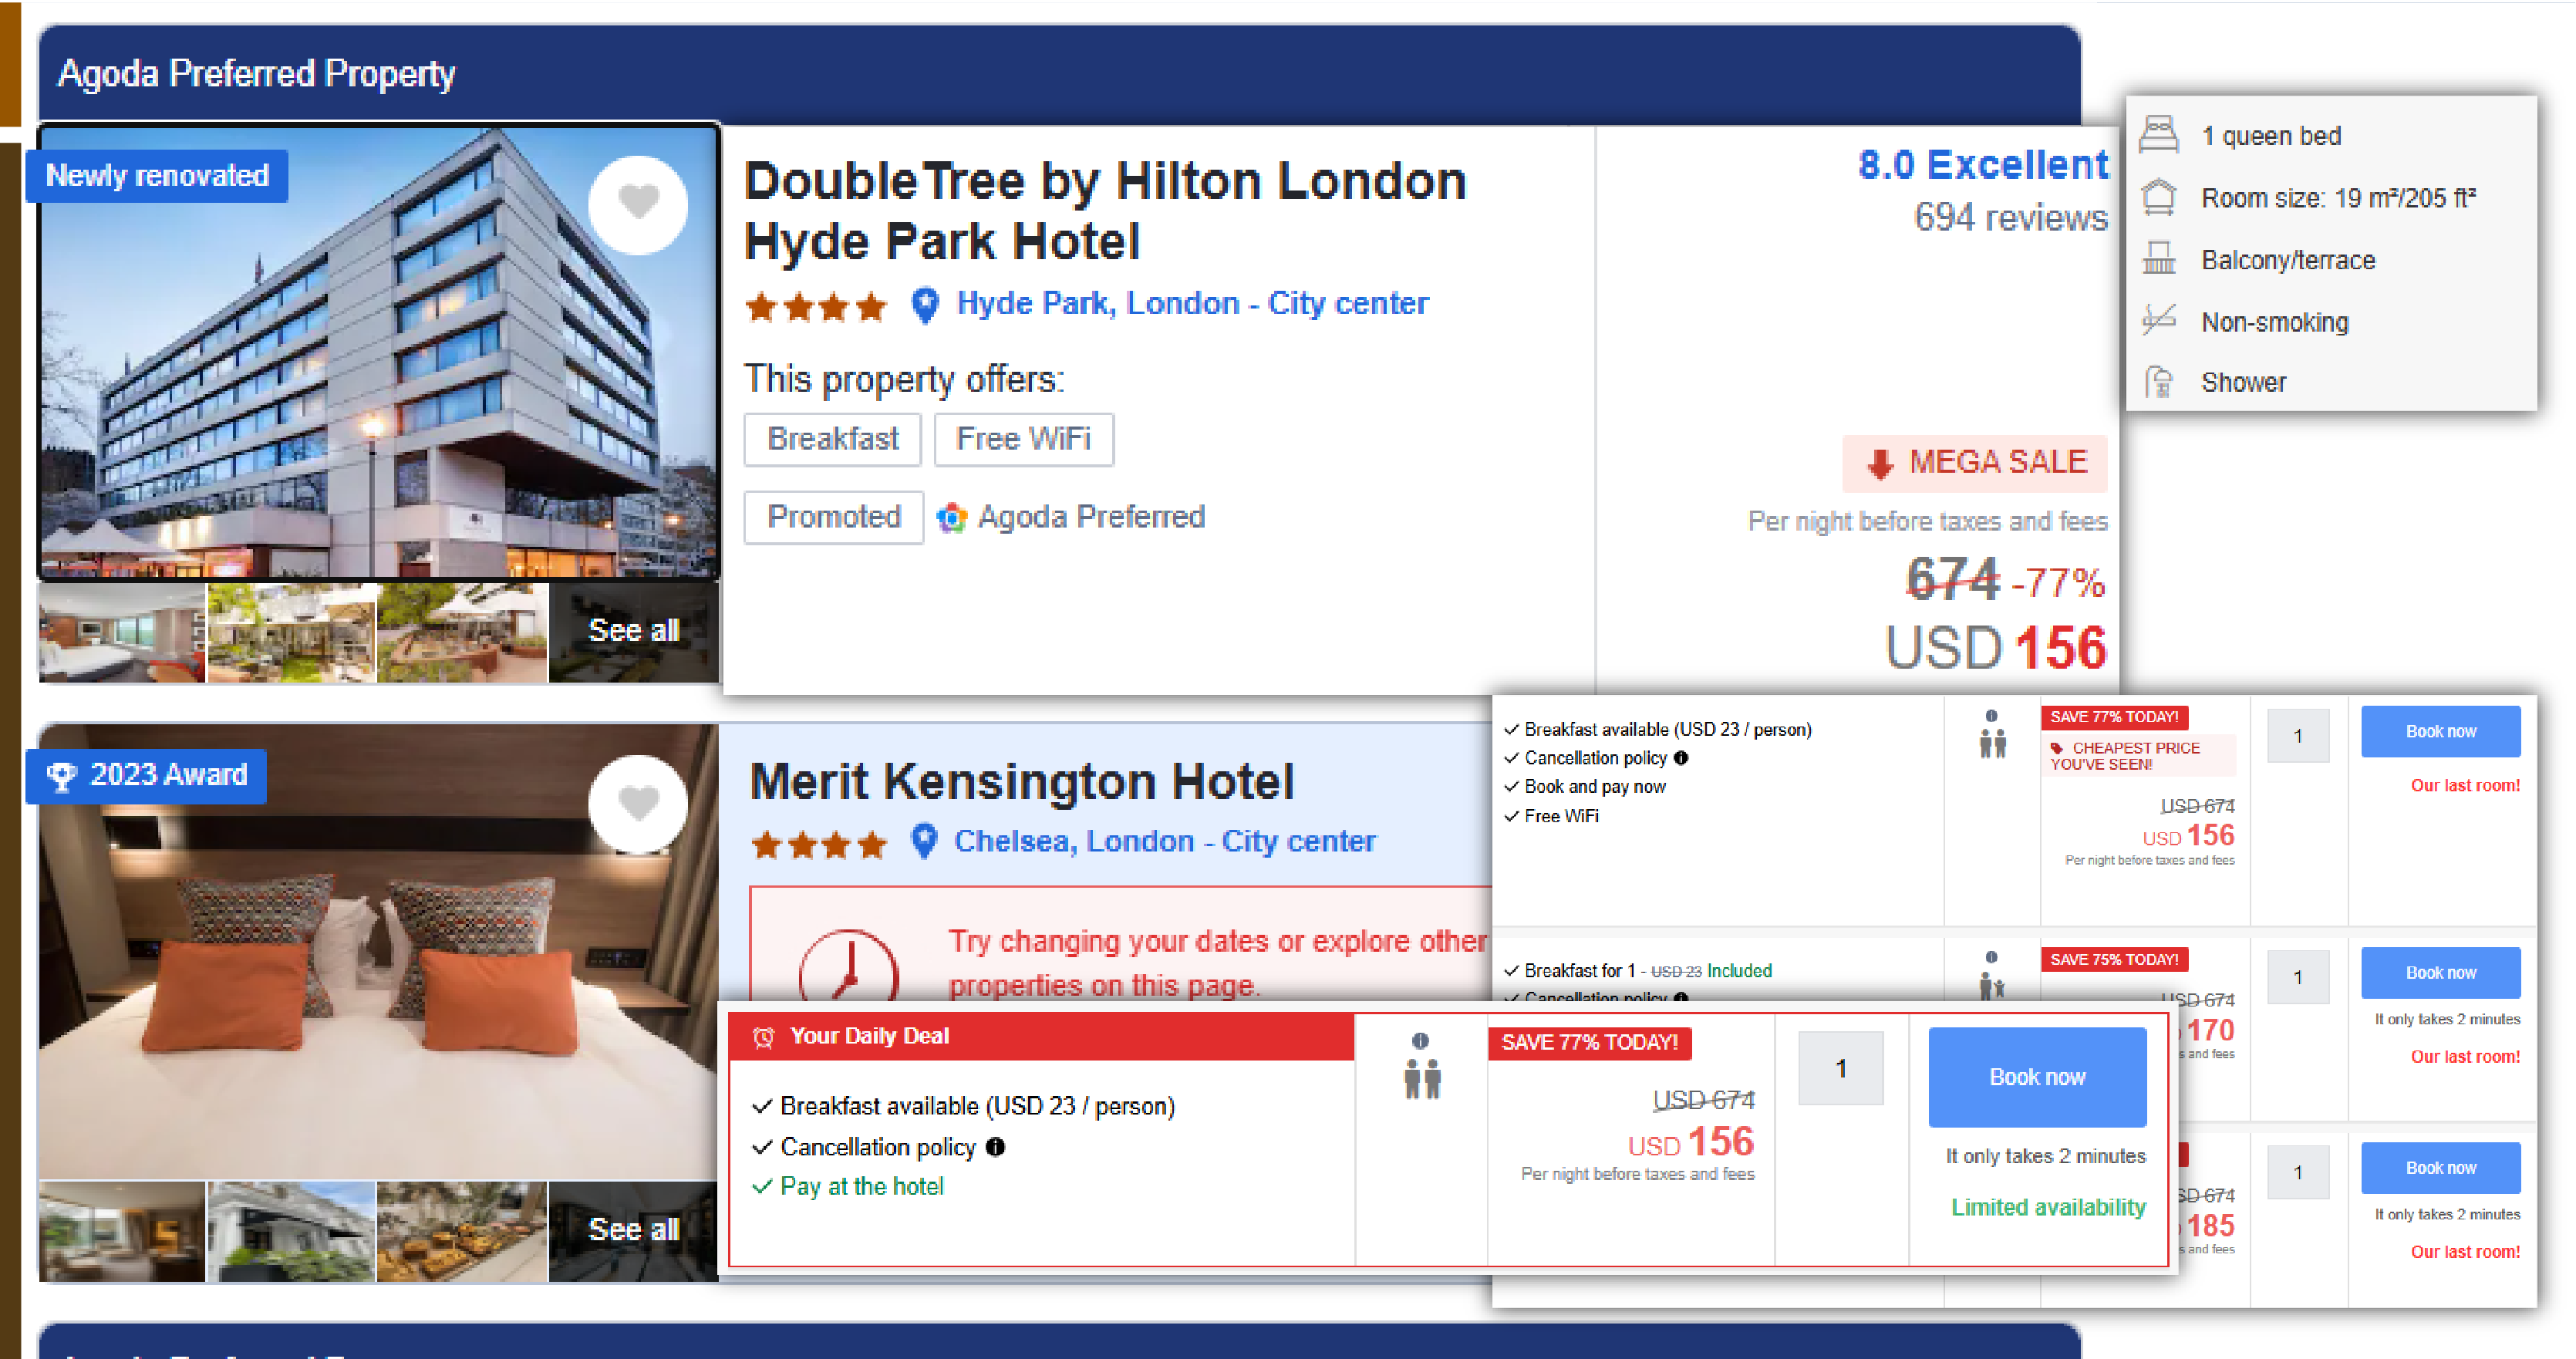Click the MEGA SALE down arrow icon
The image size is (2576, 1359).
[1881, 464]
